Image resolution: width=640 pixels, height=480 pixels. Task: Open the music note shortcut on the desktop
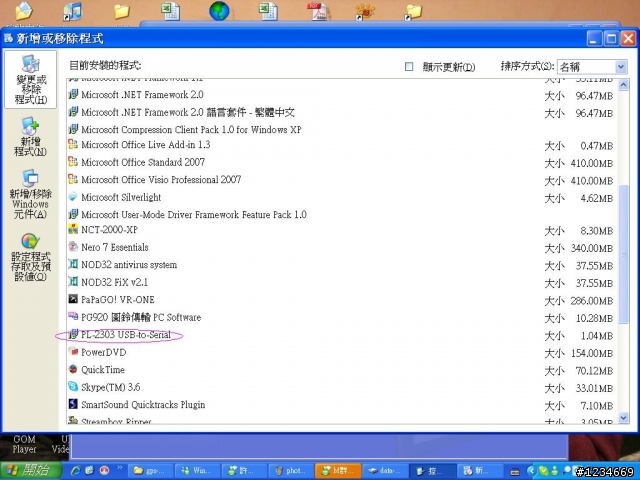(x=73, y=11)
